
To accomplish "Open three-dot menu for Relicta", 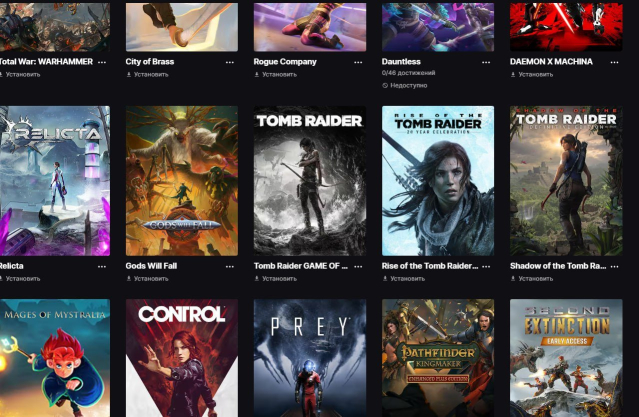I will (102, 267).
